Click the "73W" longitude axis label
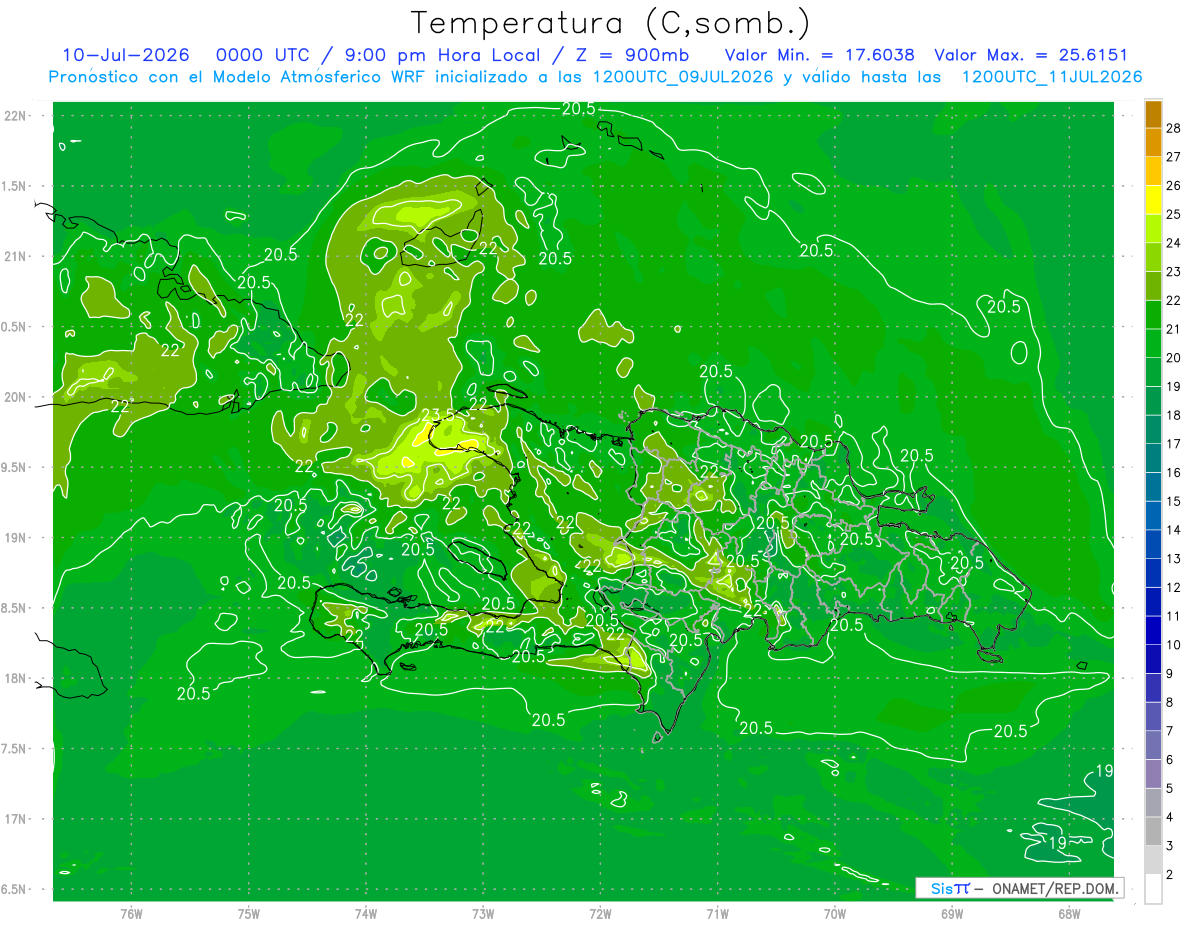 coord(483,913)
